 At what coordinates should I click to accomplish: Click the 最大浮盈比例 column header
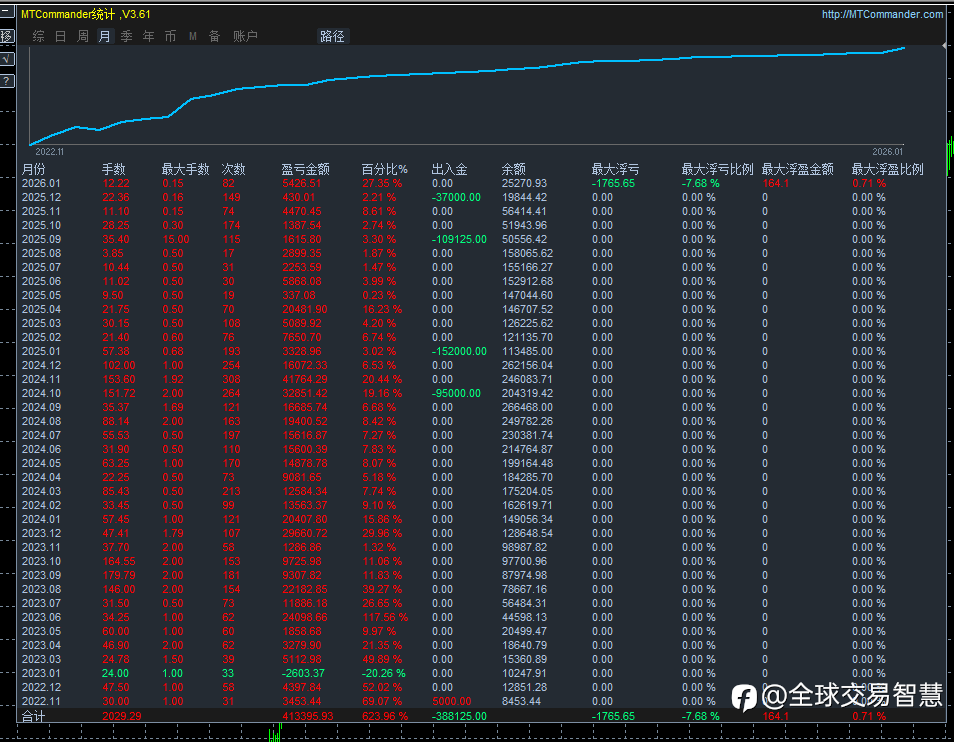[x=888, y=169]
